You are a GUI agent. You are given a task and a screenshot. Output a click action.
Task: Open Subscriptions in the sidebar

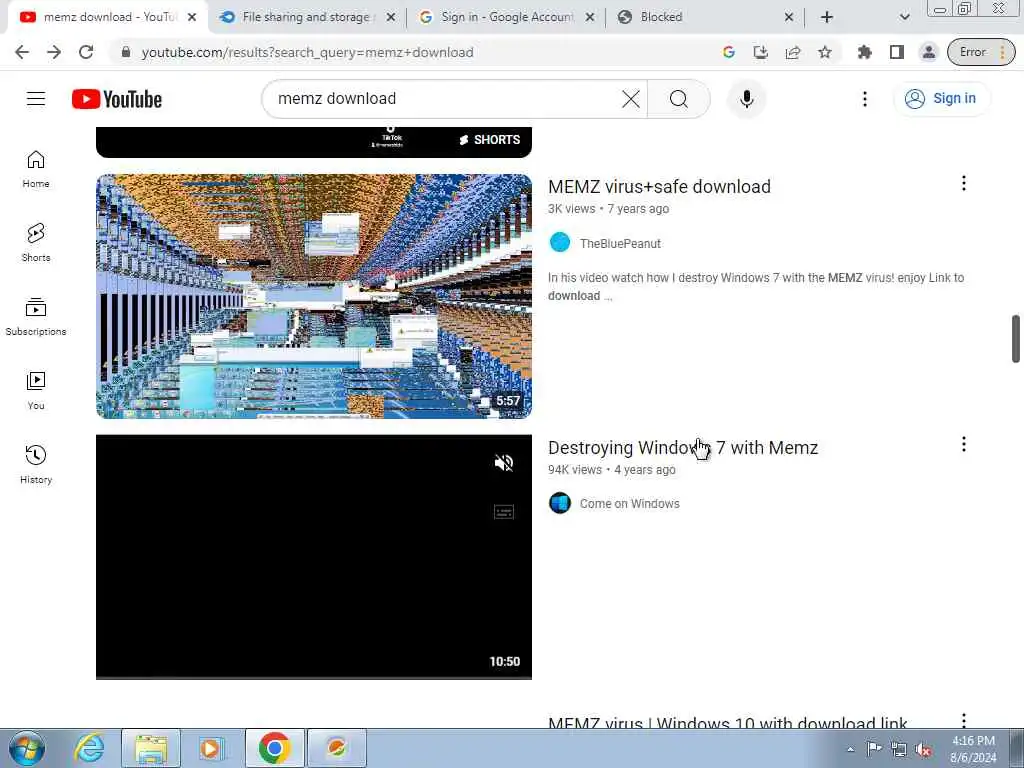tap(36, 317)
